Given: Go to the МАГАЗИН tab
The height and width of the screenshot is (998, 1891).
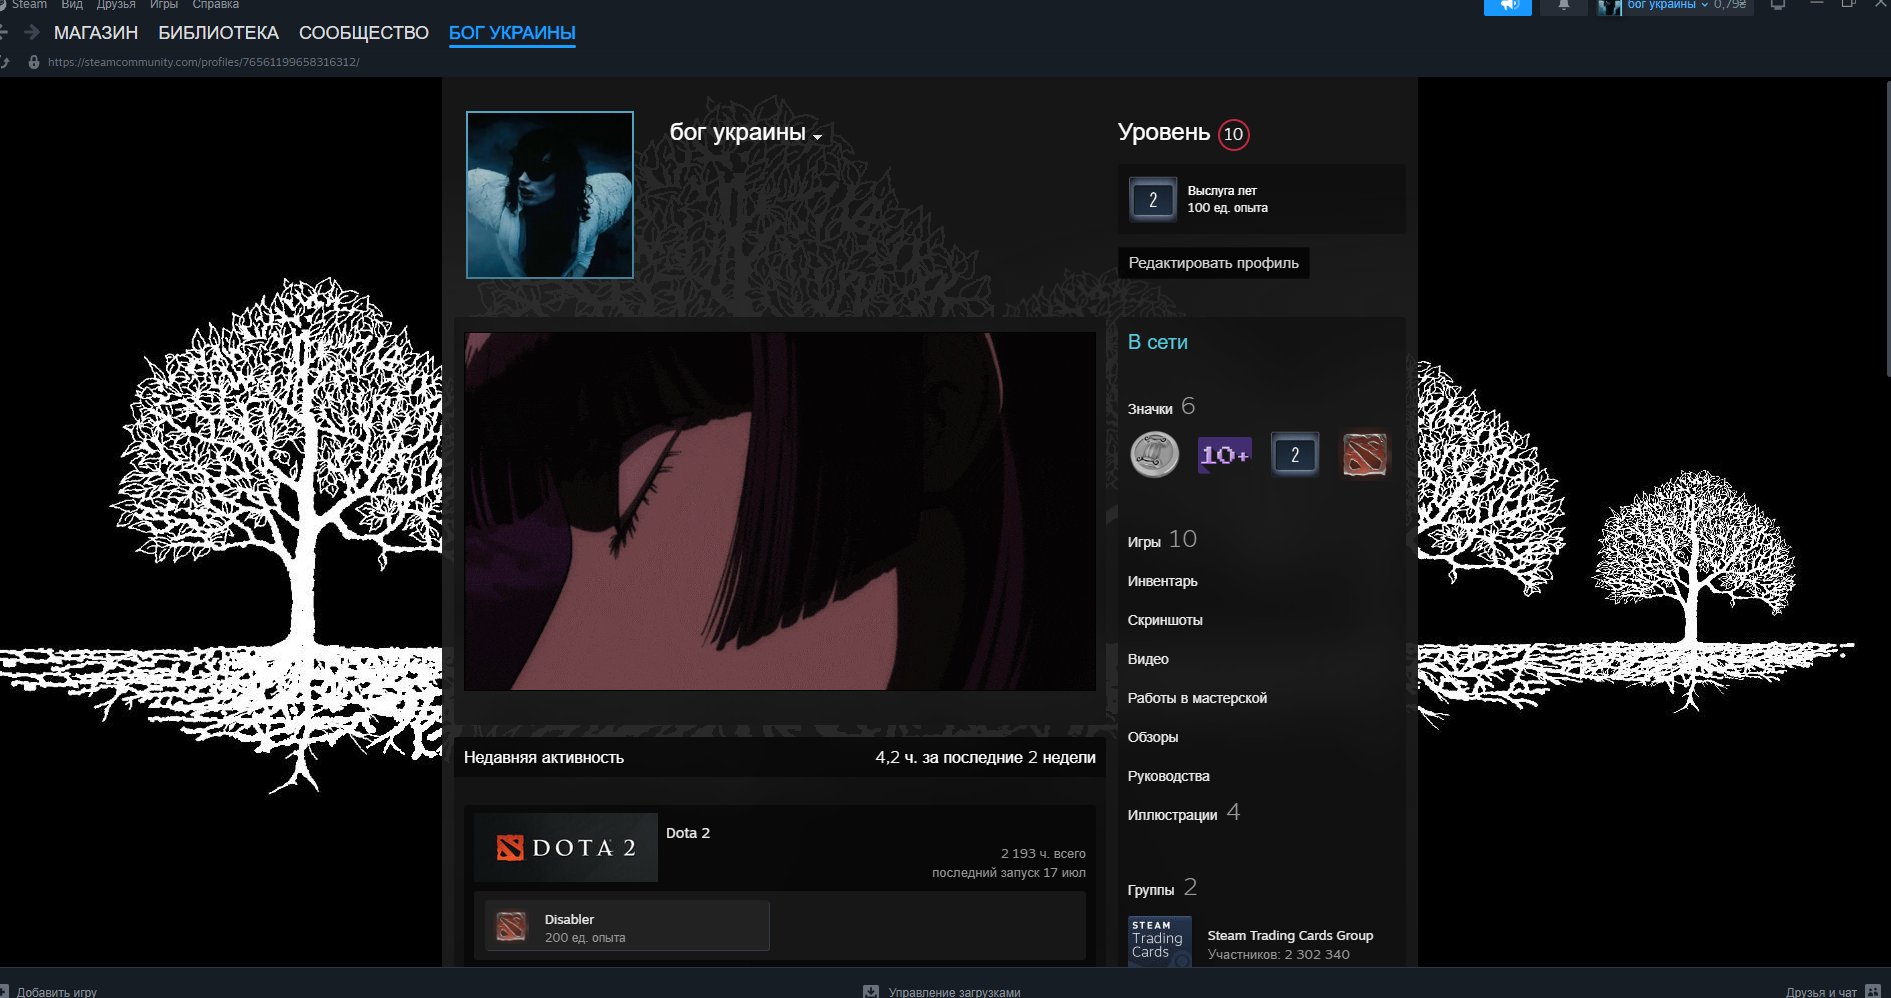Looking at the screenshot, I should (96, 33).
